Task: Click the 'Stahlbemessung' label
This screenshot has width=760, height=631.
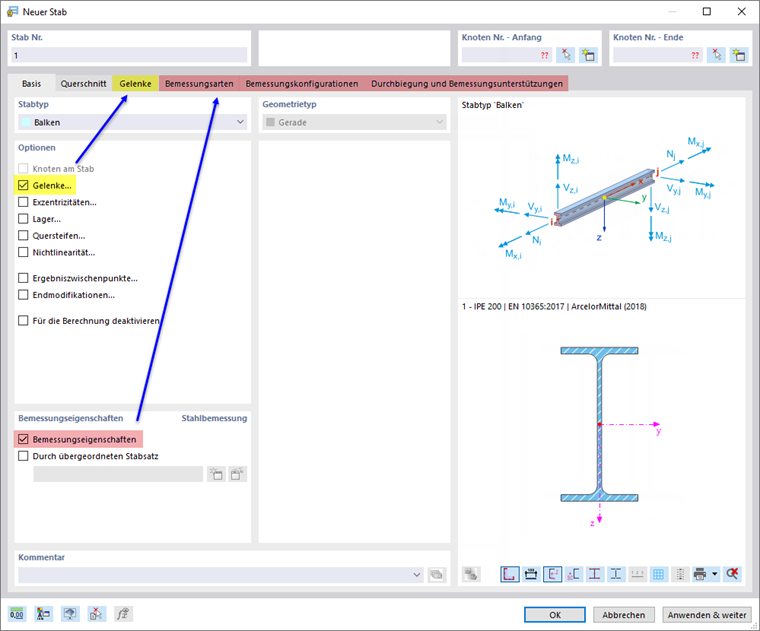Action: click(x=214, y=418)
